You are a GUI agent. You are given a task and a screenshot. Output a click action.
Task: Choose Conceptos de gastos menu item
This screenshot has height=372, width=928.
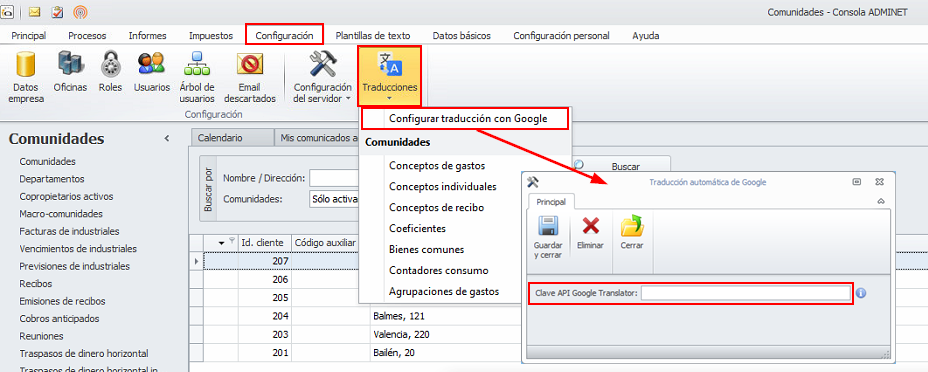[437, 166]
